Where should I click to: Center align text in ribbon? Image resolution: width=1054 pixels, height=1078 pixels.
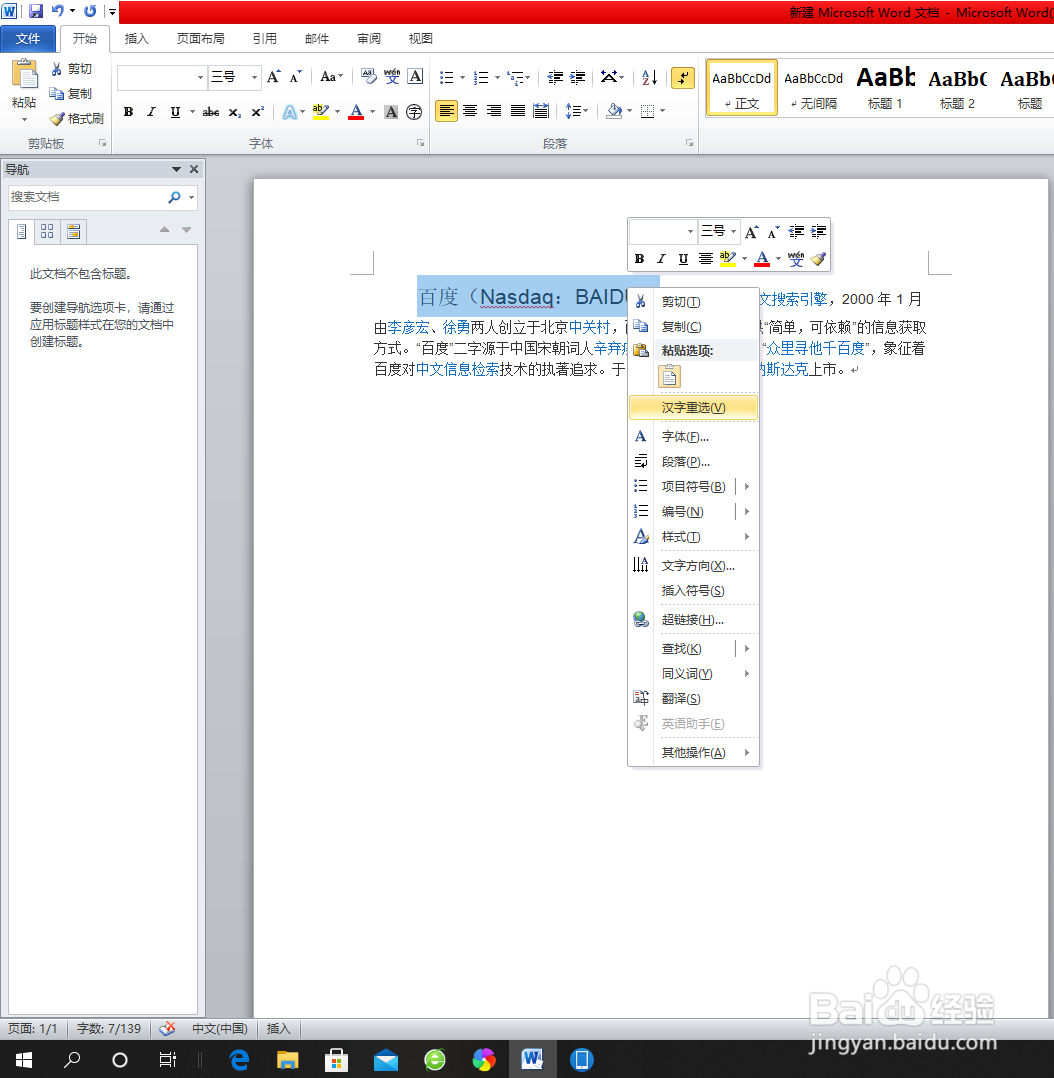click(x=470, y=111)
